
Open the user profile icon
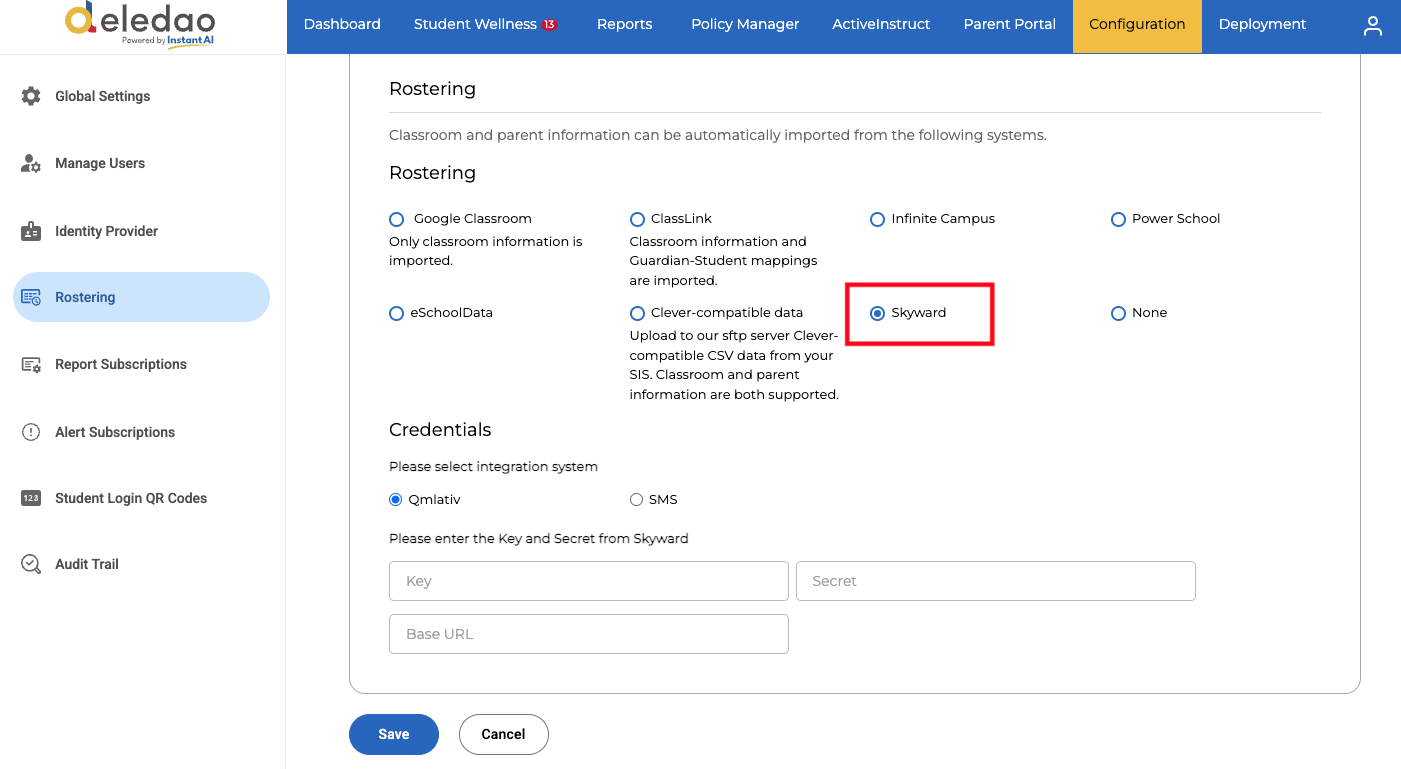(1373, 26)
